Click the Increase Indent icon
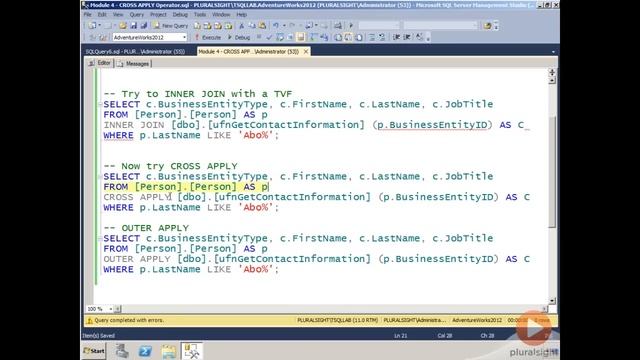The image size is (640, 360). [x=407, y=37]
